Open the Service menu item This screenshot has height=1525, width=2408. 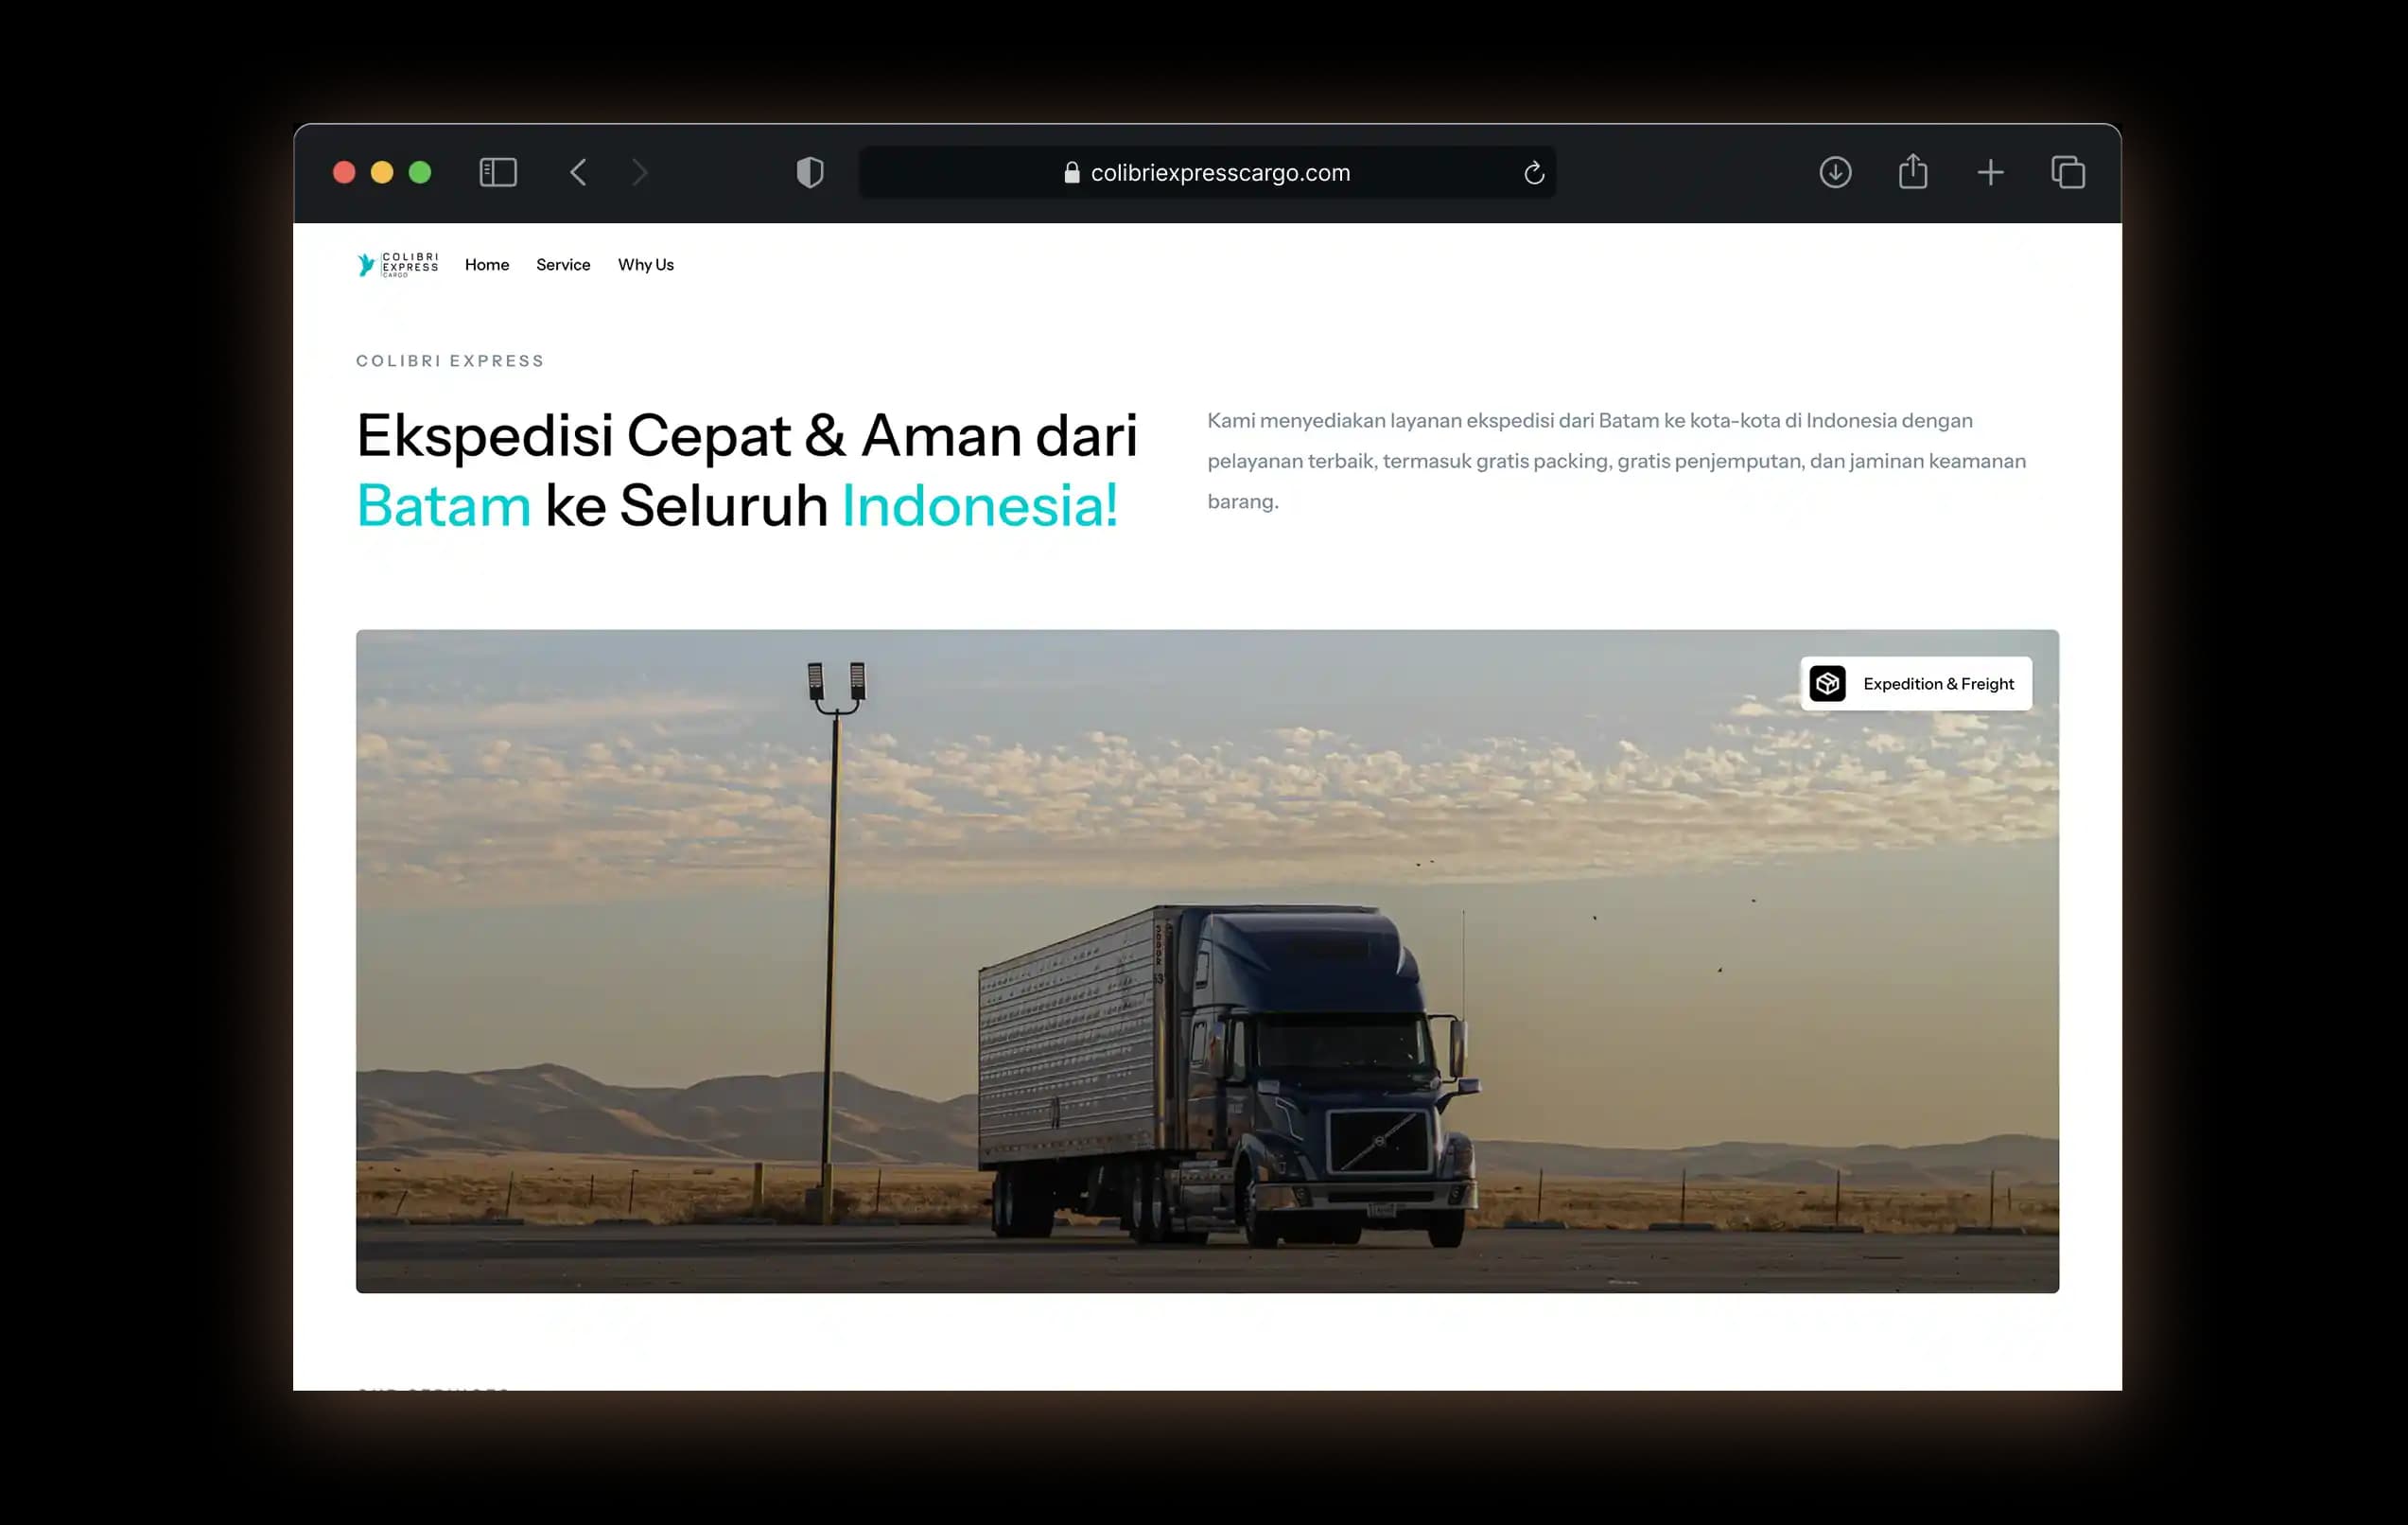point(563,264)
